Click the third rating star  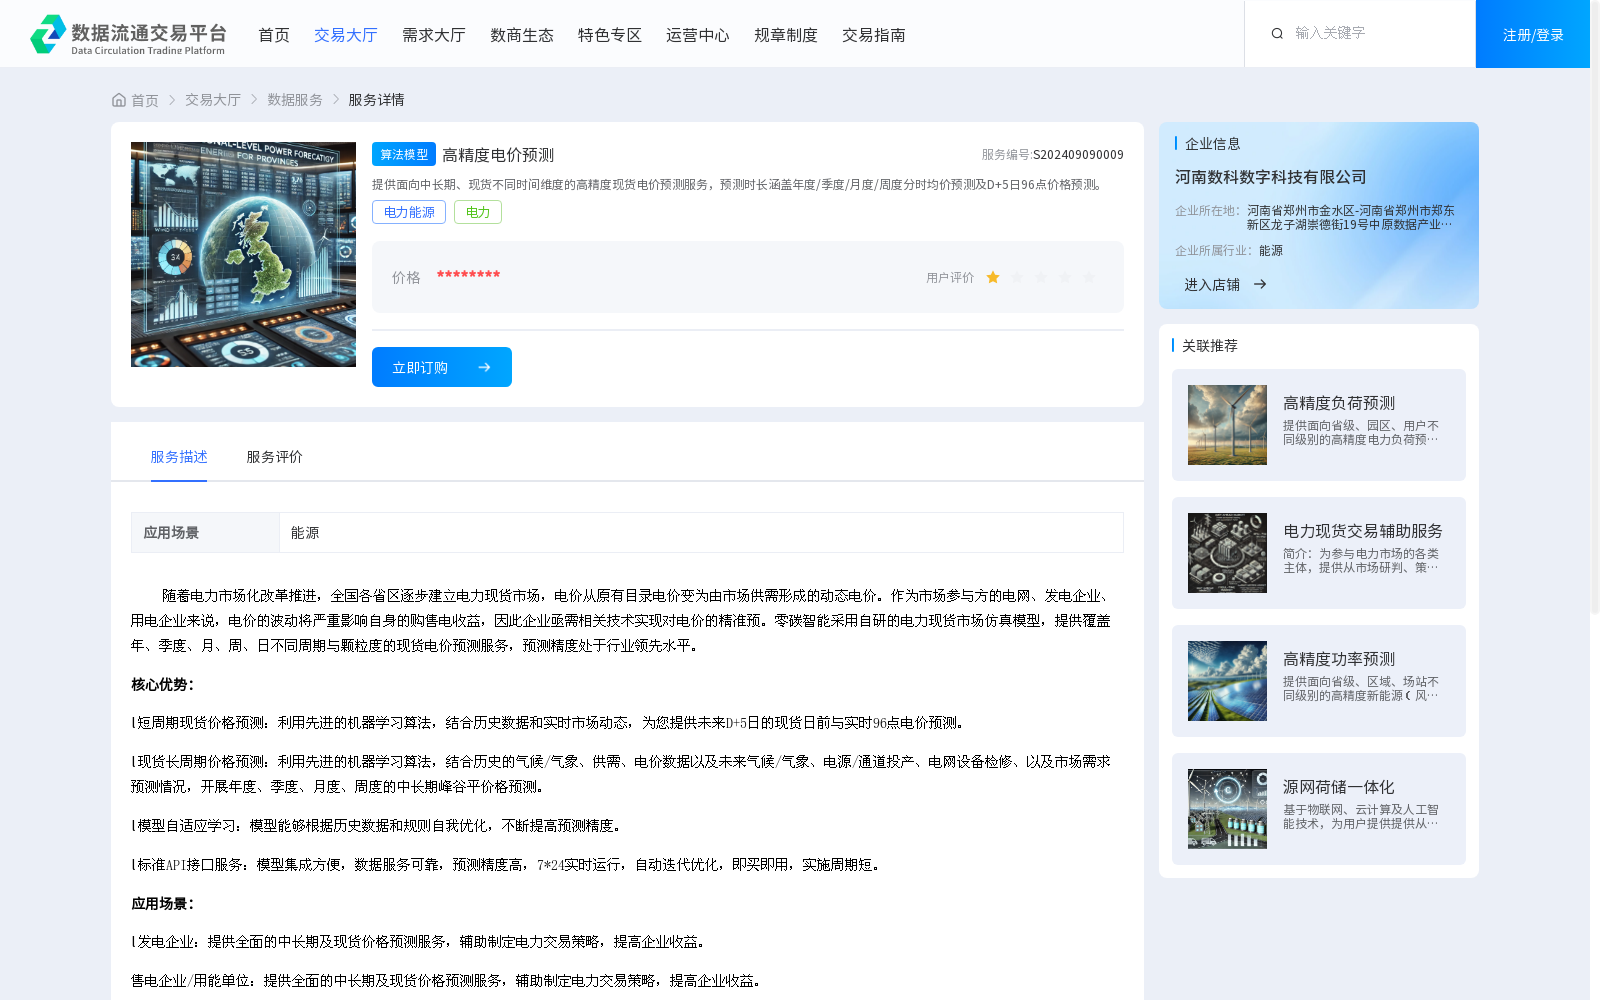pos(1041,277)
